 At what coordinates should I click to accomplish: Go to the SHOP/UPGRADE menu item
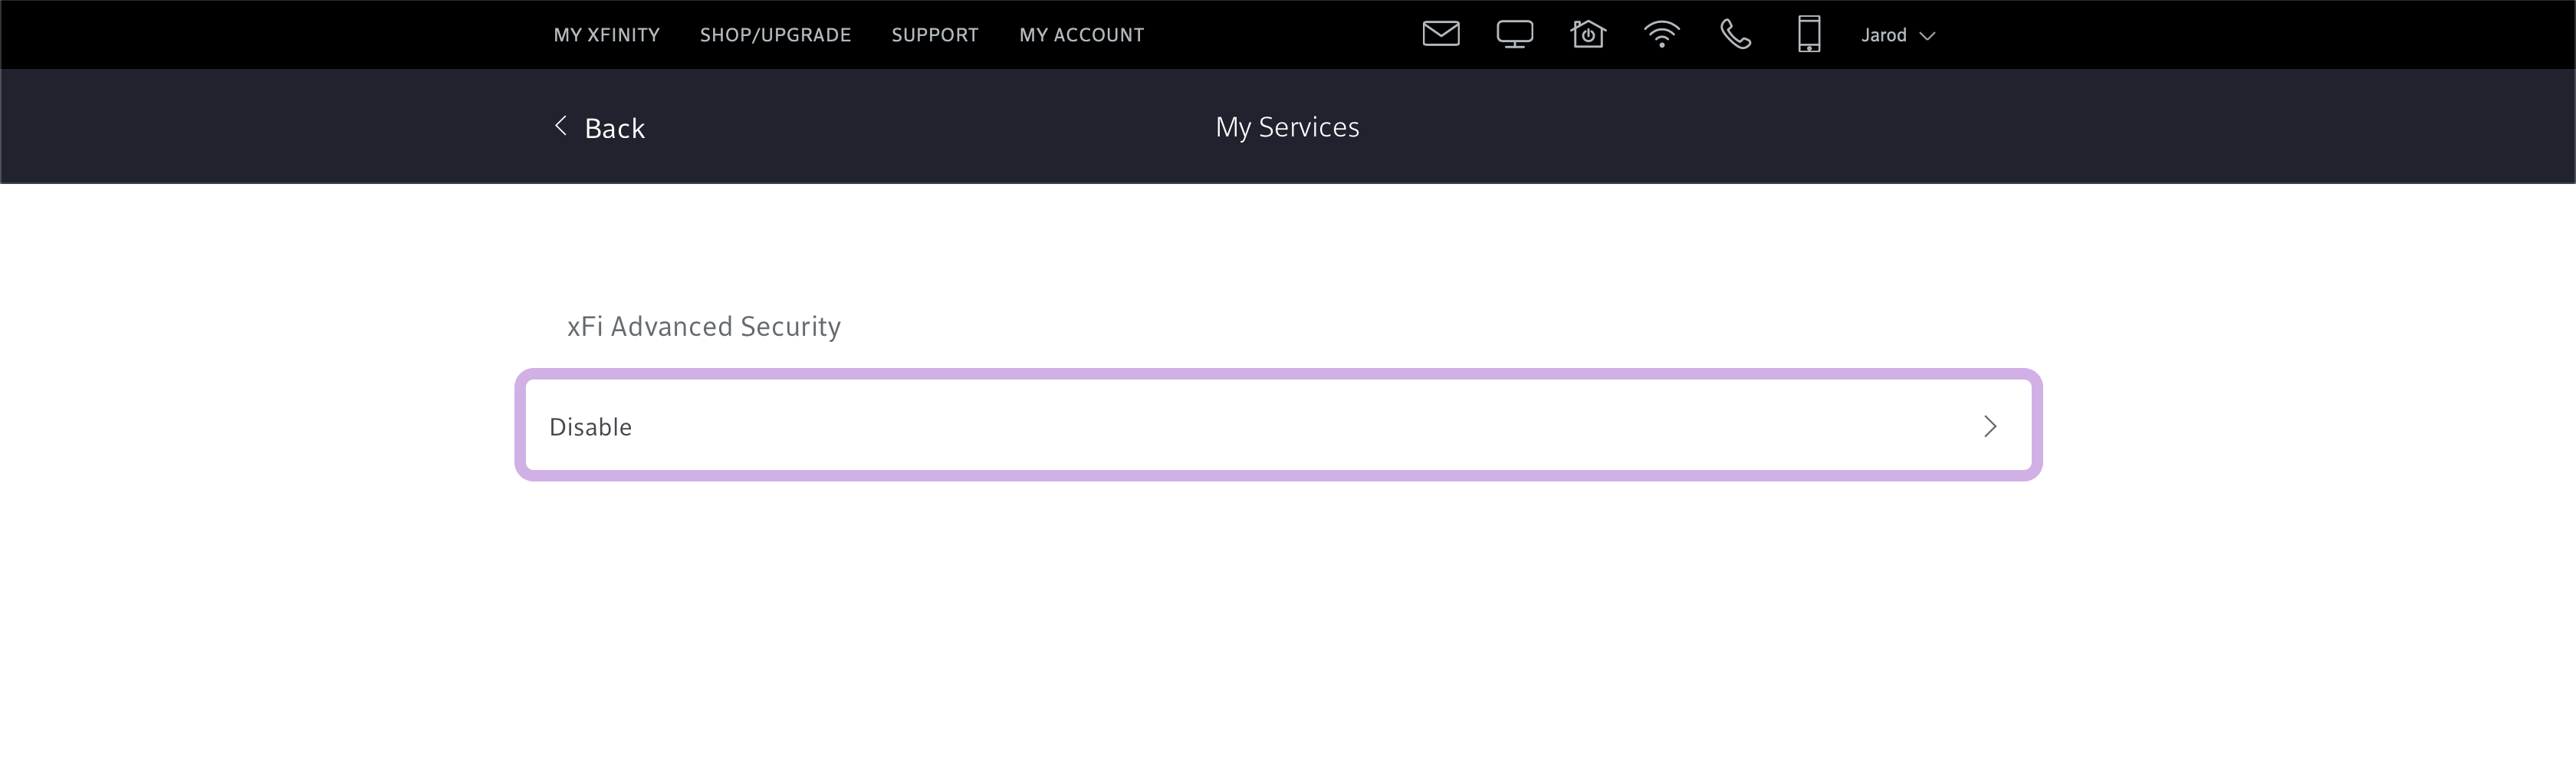[775, 35]
